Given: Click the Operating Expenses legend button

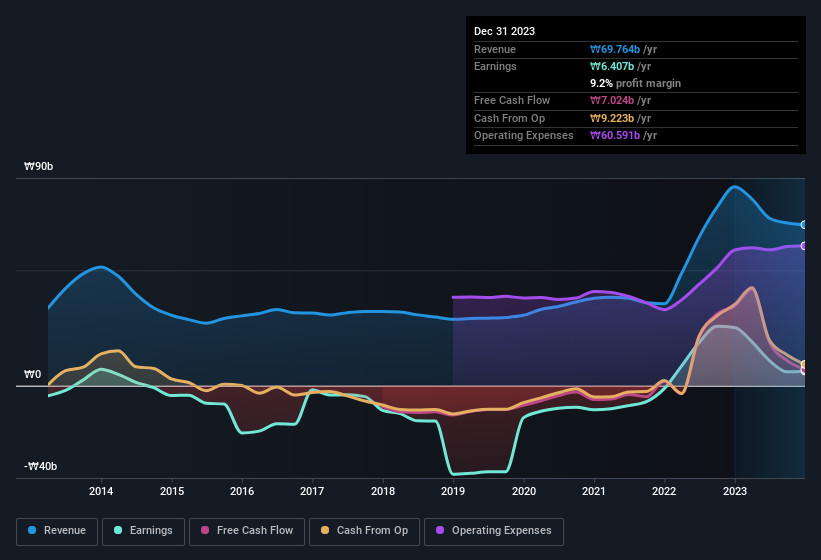Looking at the screenshot, I should [x=493, y=531].
